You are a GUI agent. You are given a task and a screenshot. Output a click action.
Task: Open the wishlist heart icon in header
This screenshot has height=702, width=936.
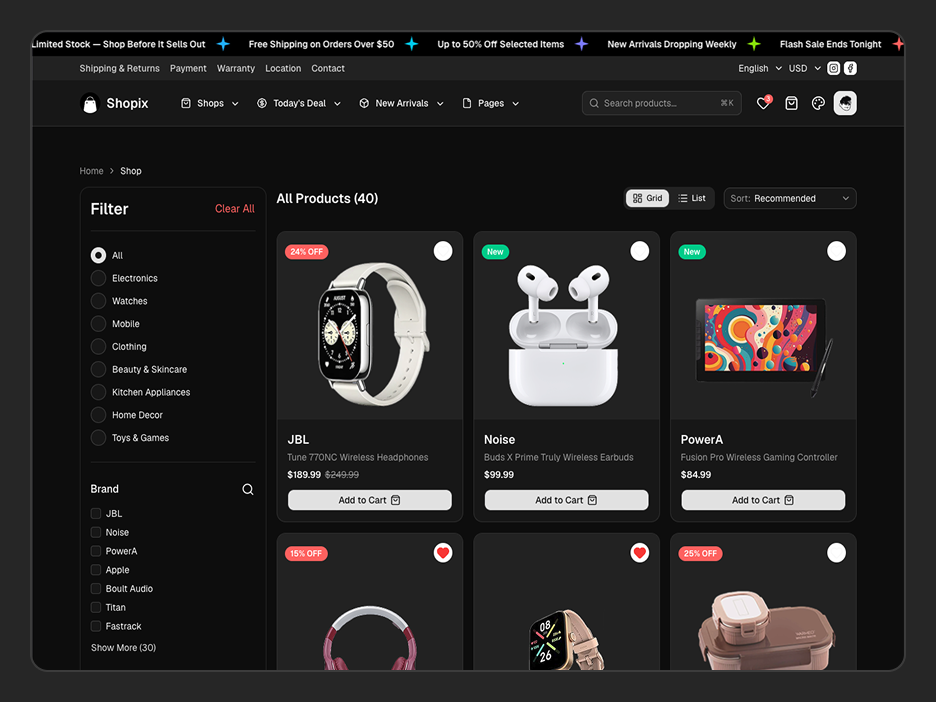[763, 103]
